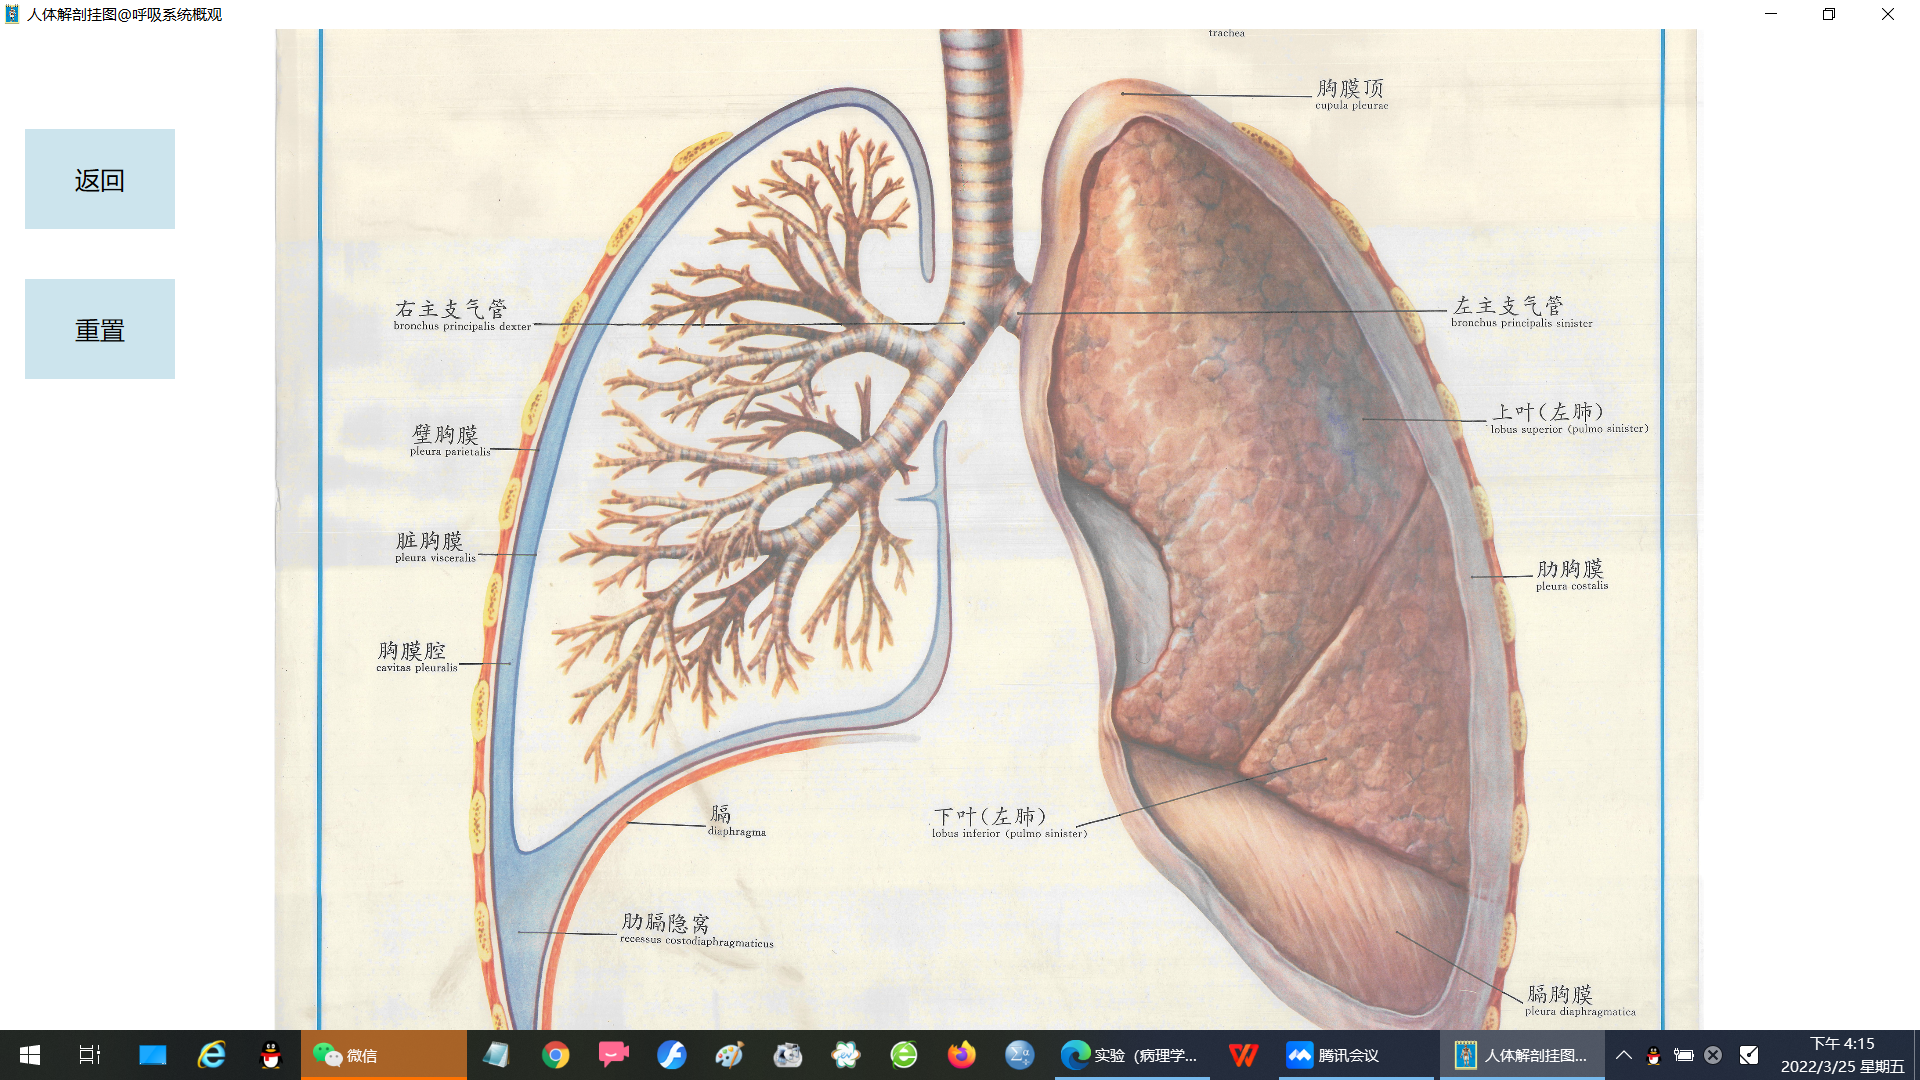Click the 左主支气管 label on the diagram
This screenshot has width=1920, height=1080.
pyautogui.click(x=1508, y=306)
